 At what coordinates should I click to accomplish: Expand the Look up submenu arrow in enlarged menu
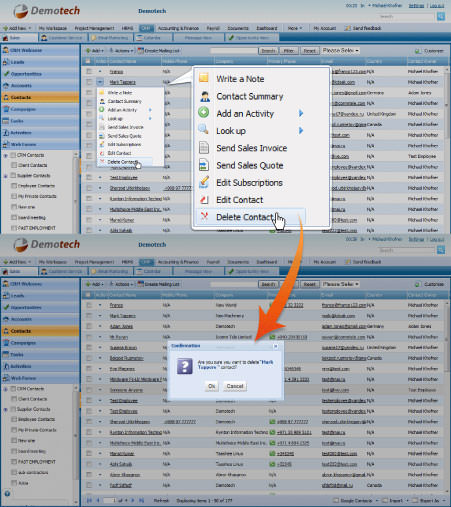[x=301, y=130]
